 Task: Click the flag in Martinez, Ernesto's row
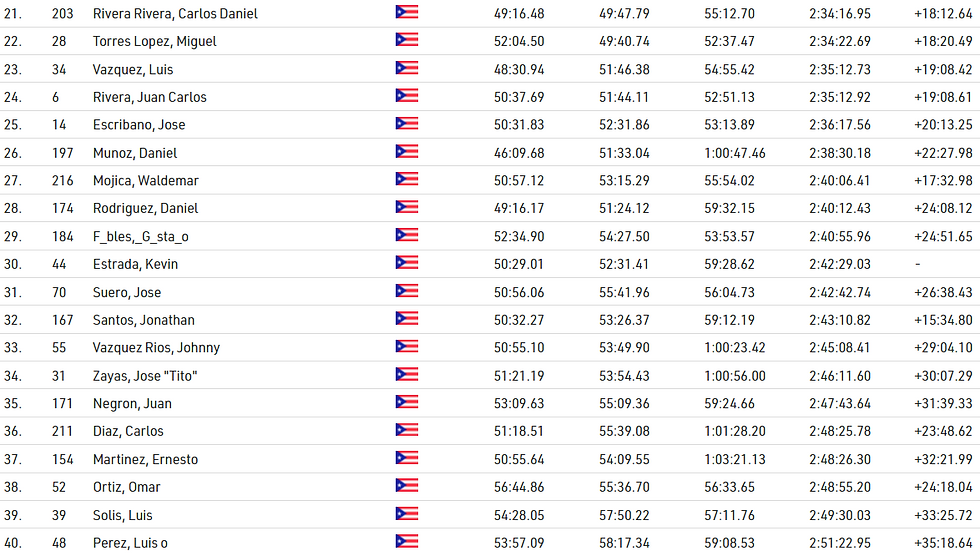point(406,459)
